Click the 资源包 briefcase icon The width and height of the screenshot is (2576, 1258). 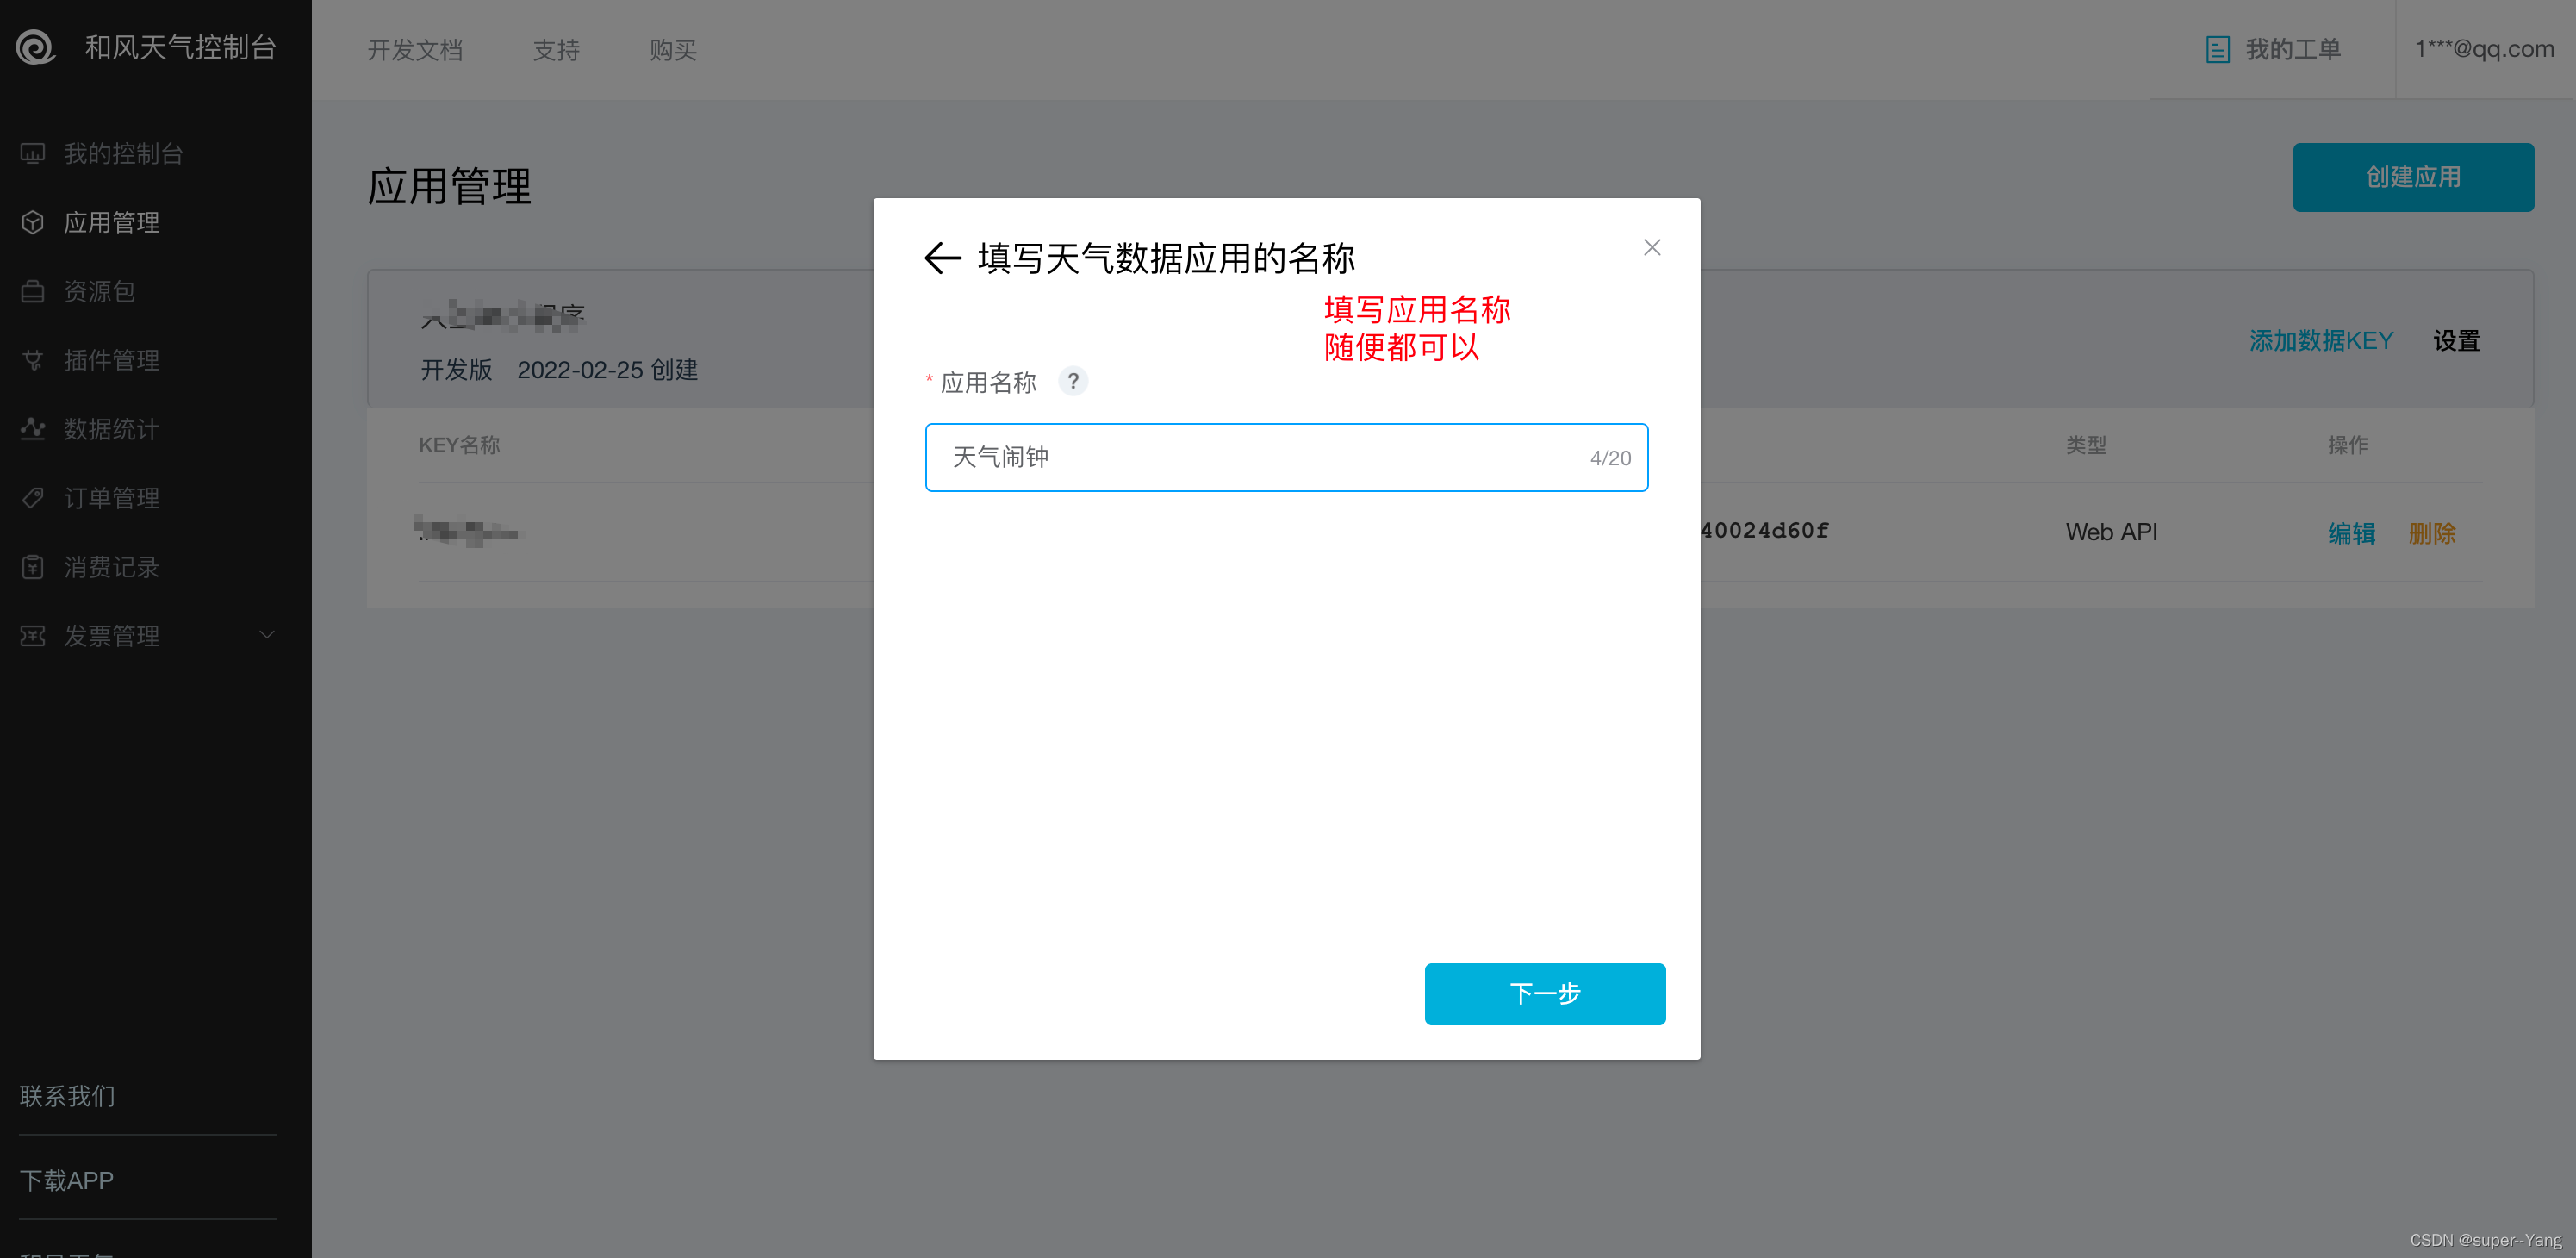(33, 291)
